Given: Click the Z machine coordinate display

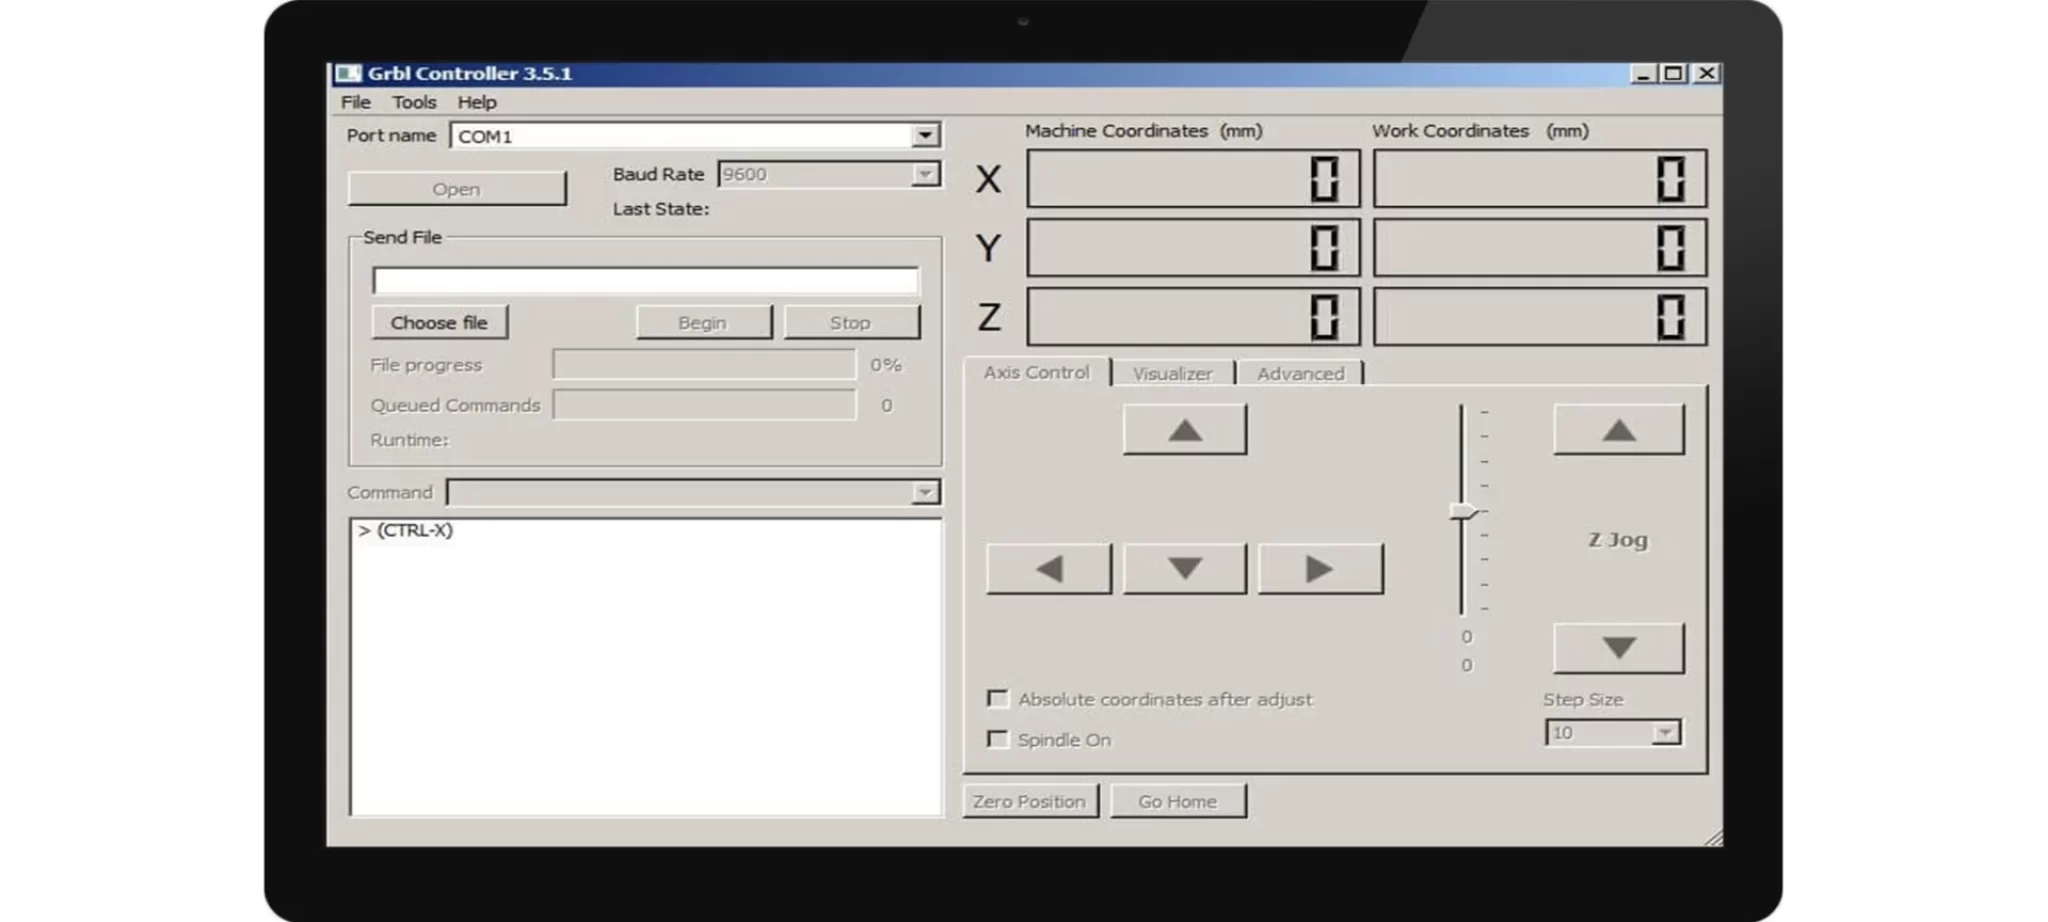Looking at the screenshot, I should (x=1193, y=317).
